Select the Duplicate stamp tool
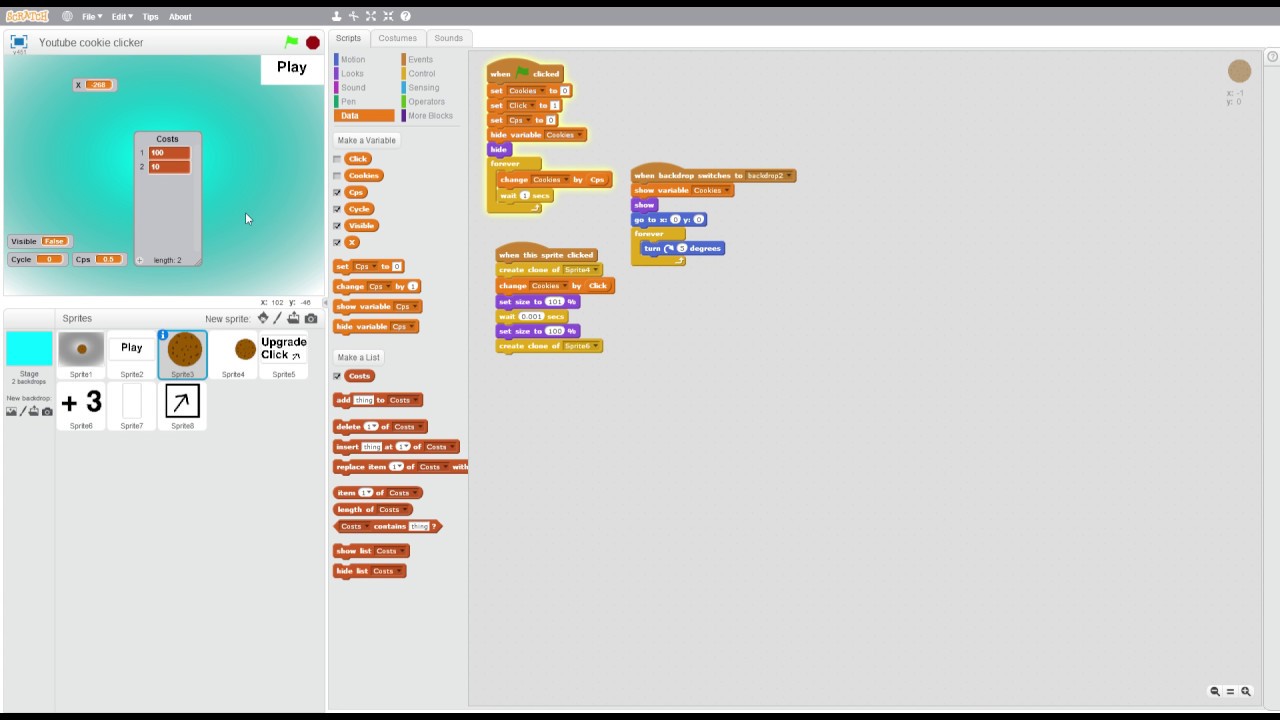The height and width of the screenshot is (720, 1280). 337,16
